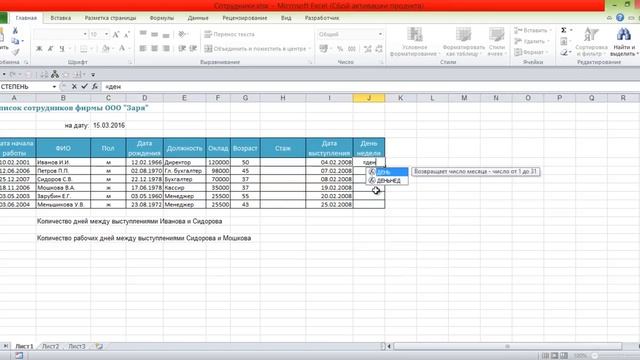Decrease indent
This screenshot has height=360, width=640.
coord(182,49)
